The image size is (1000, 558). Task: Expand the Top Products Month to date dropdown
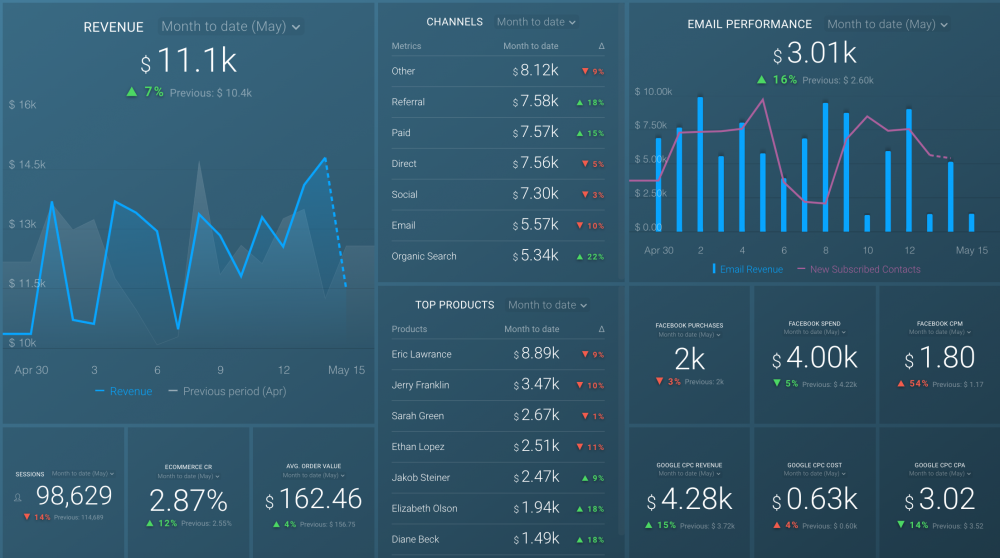point(548,305)
